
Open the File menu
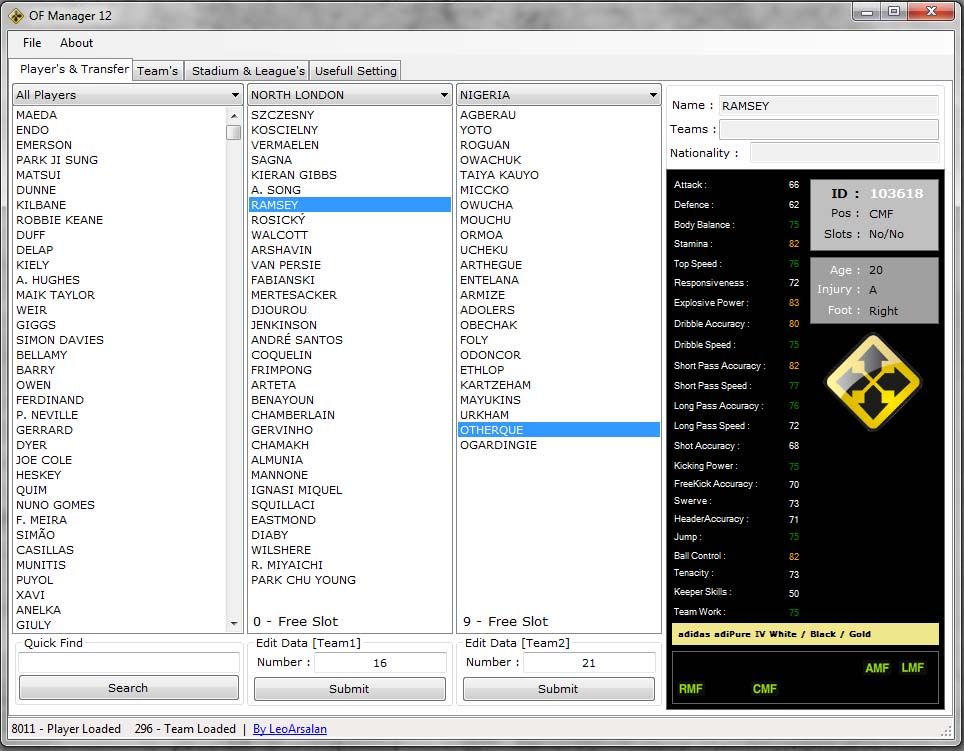click(x=32, y=43)
